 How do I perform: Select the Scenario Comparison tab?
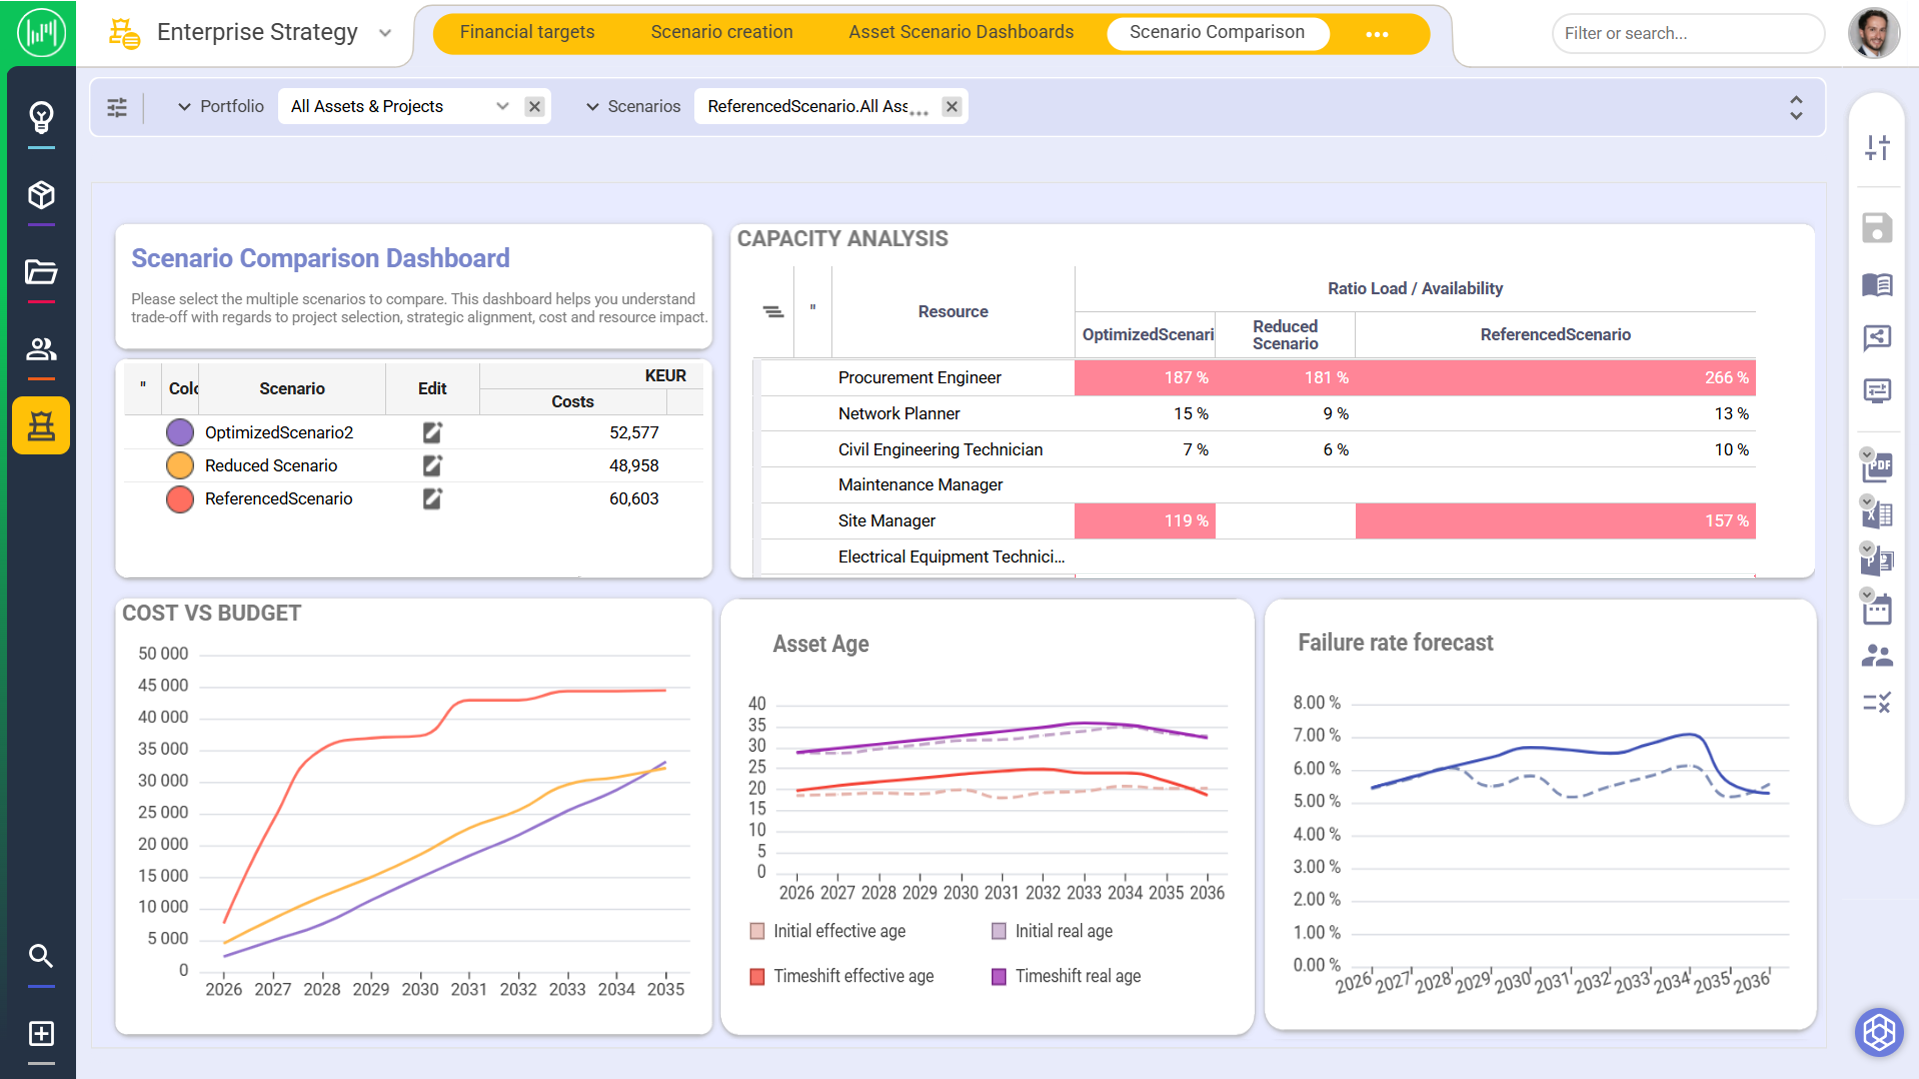coord(1217,32)
